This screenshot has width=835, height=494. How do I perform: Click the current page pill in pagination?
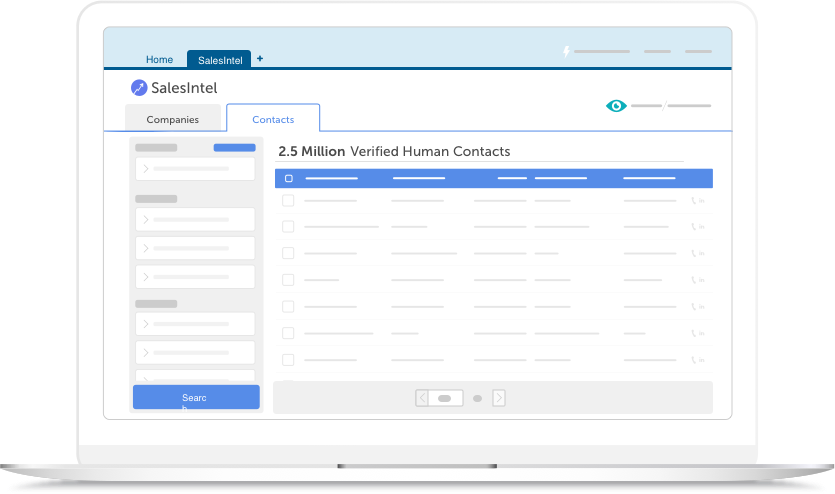tap(446, 398)
